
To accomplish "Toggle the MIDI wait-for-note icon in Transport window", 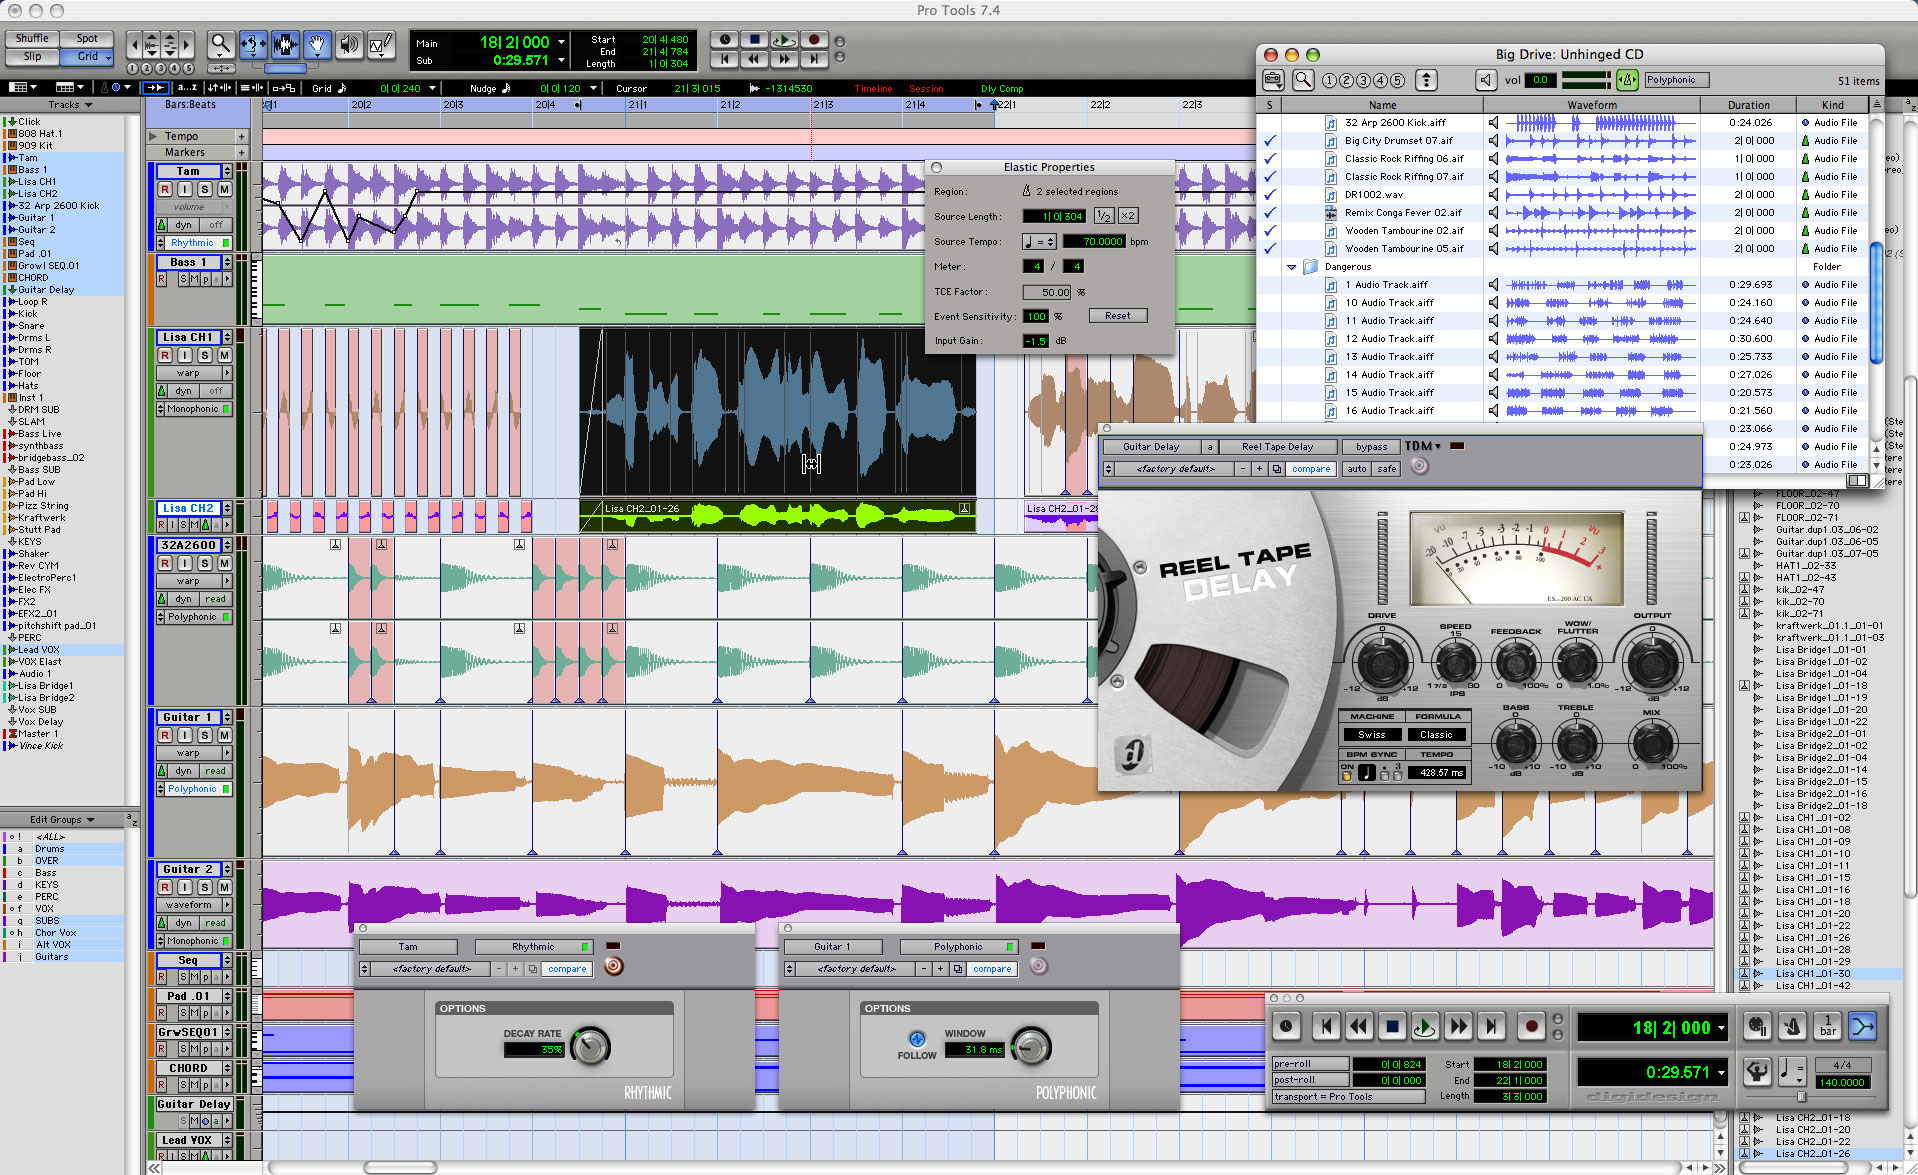I will pos(1757,1026).
